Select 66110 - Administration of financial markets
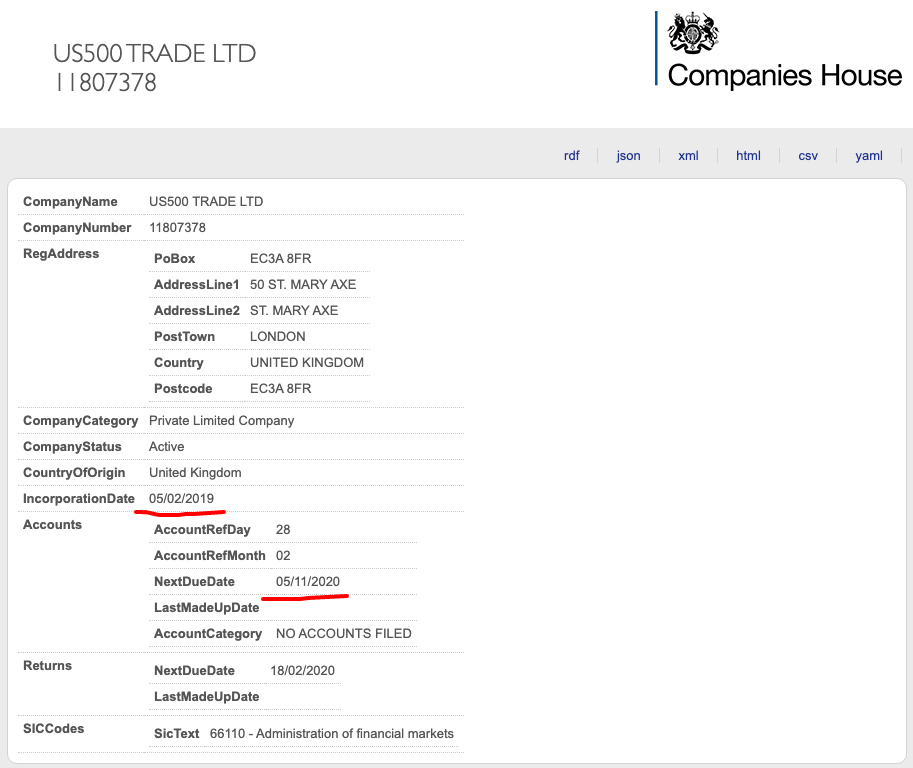Viewport: 913px width, 768px height. [x=331, y=734]
